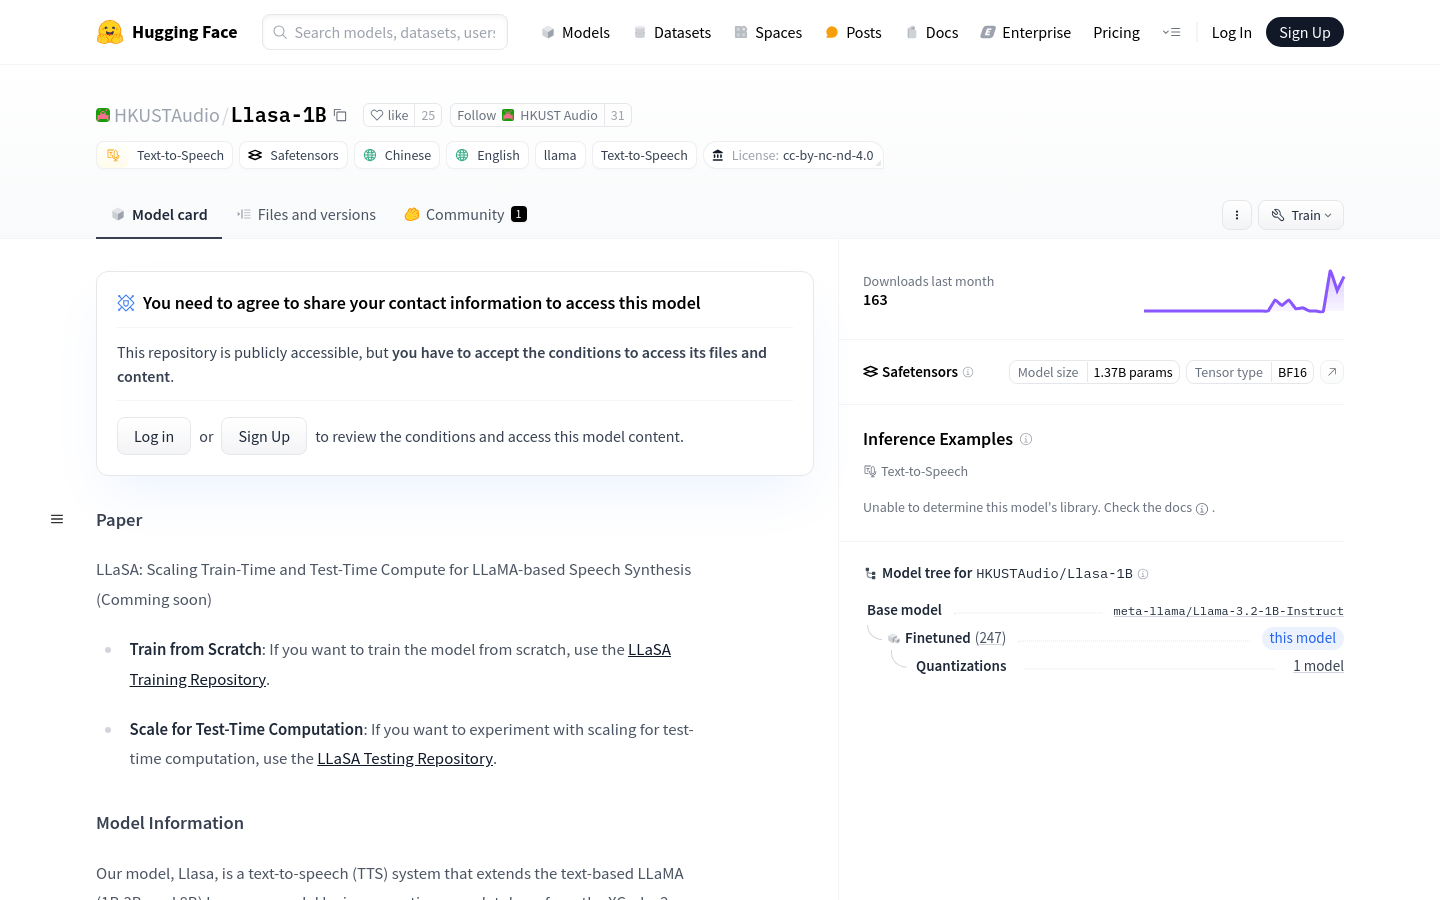Expand the Train dropdown

1301,215
